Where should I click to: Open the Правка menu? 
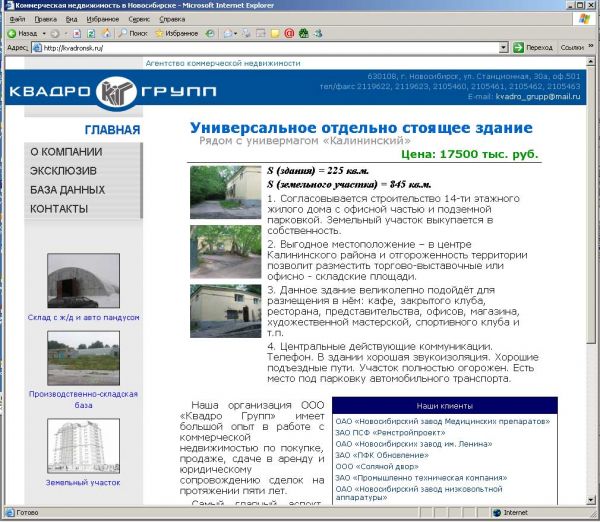pyautogui.click(x=46, y=19)
